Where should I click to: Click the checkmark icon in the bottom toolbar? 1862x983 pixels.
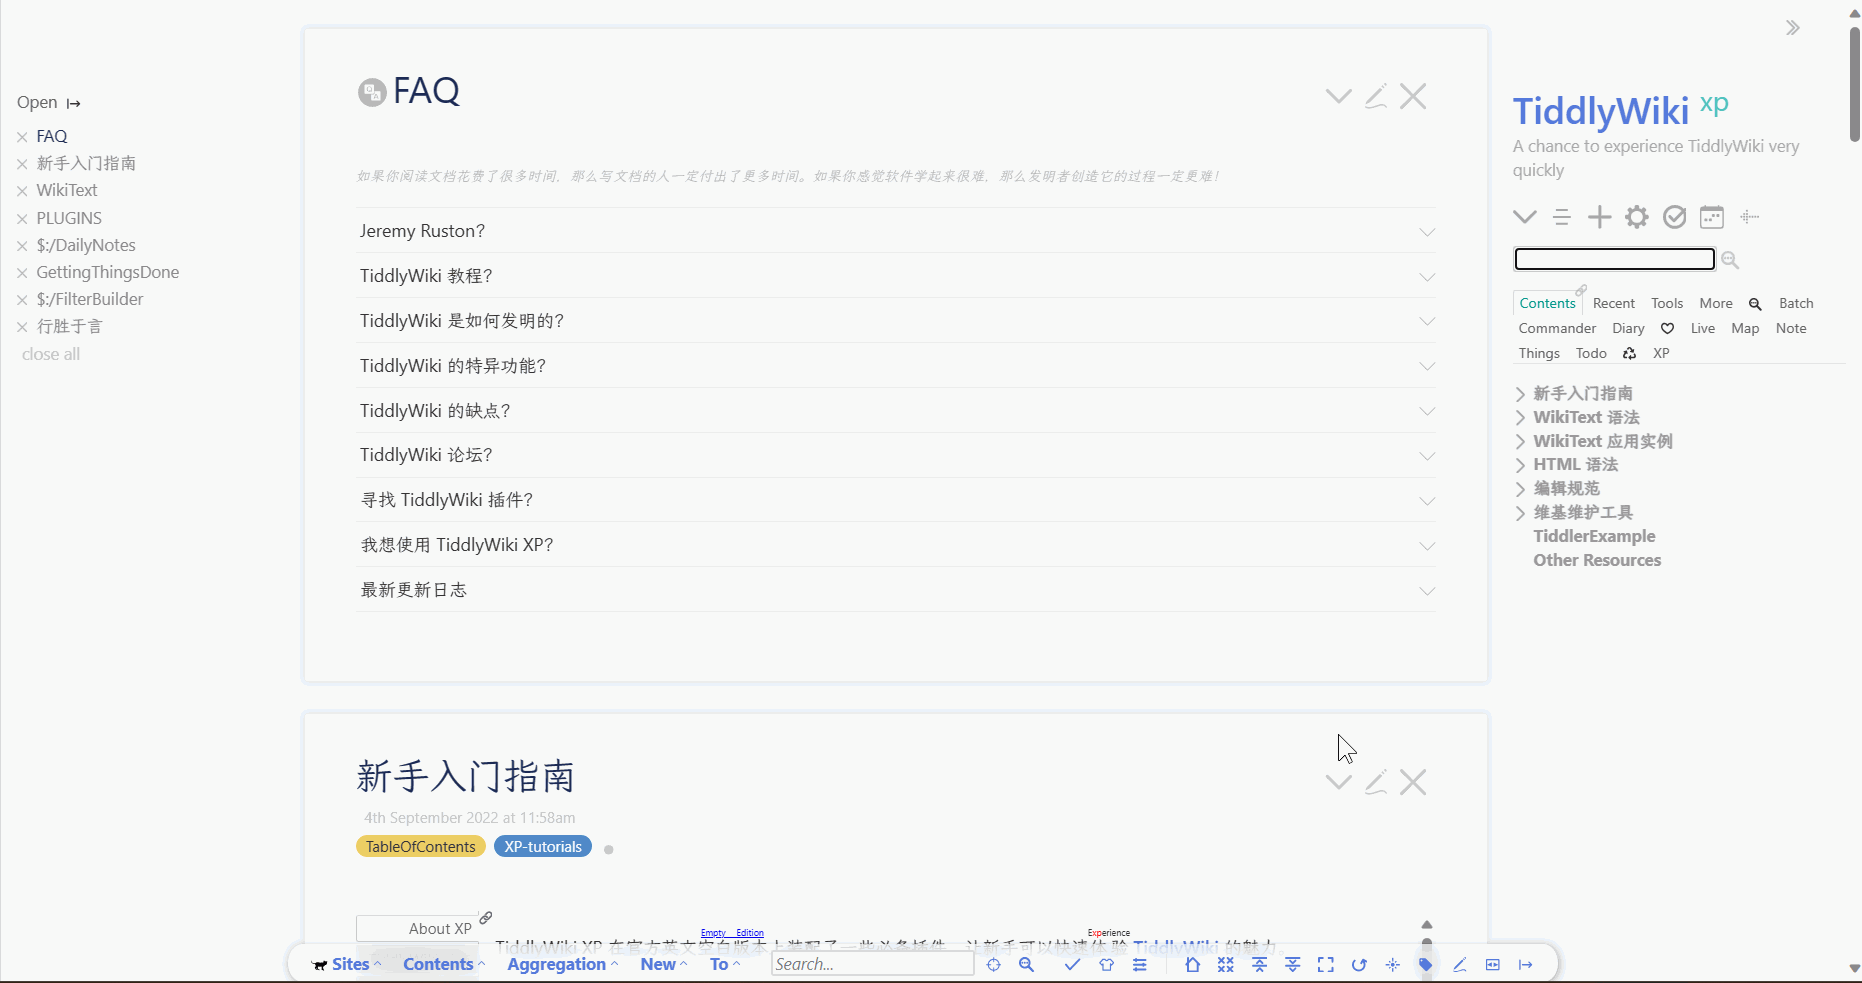click(1072, 965)
